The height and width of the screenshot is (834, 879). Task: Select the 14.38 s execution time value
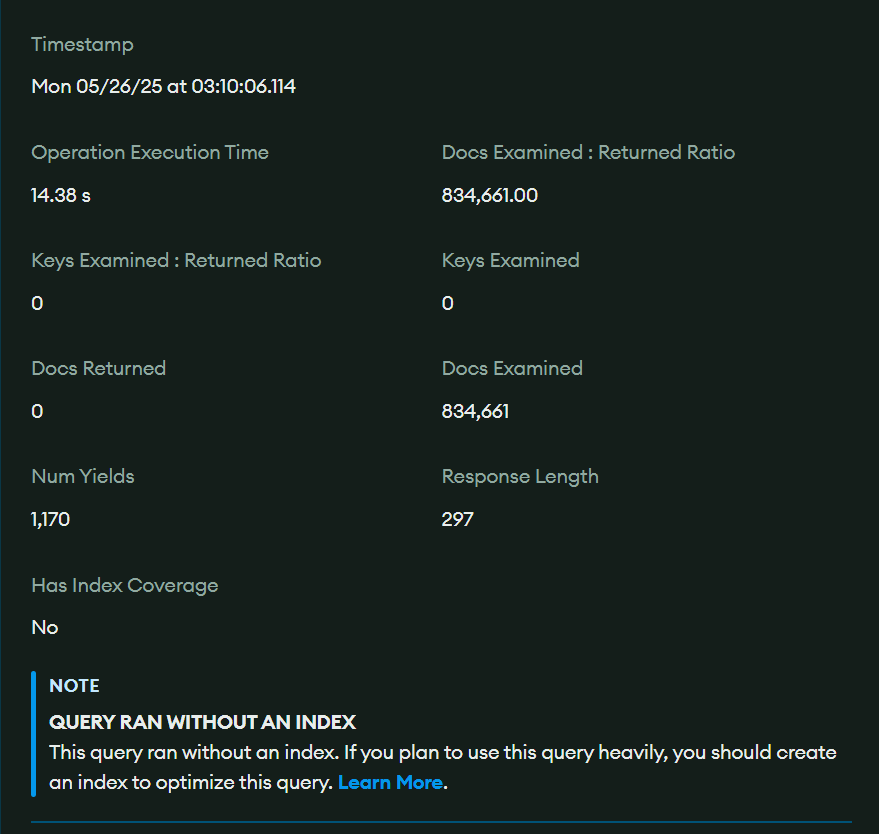tap(61, 195)
